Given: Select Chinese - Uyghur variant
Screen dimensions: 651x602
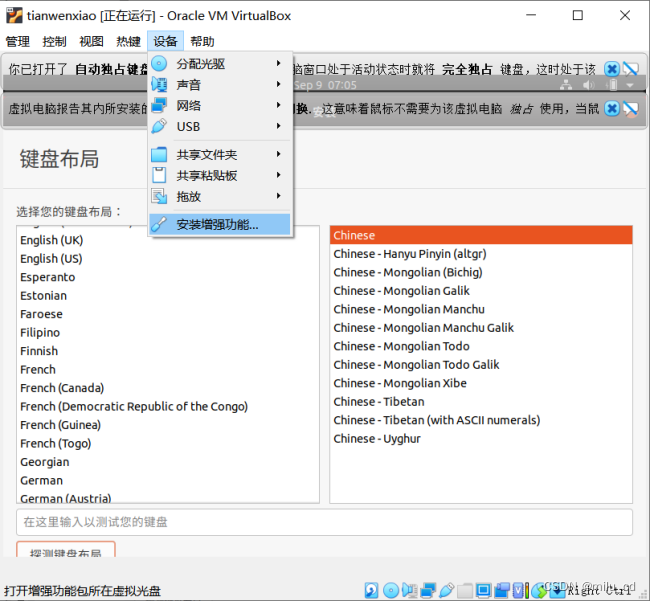Looking at the screenshot, I should (x=377, y=438).
